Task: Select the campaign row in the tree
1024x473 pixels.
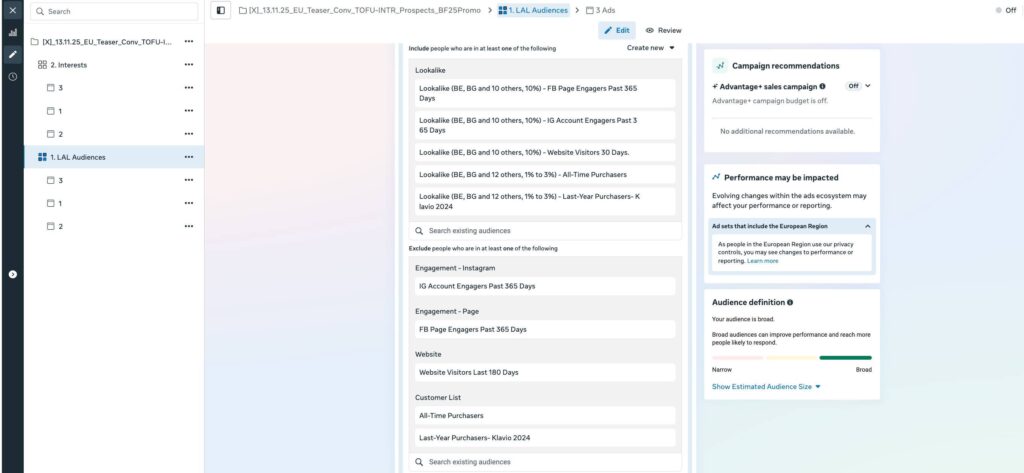Action: click(x=101, y=41)
